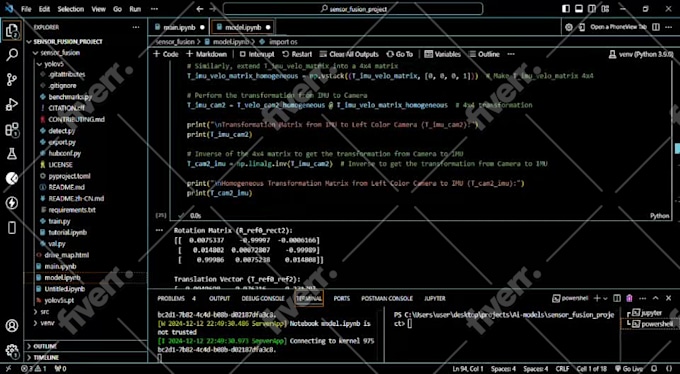Image resolution: width=680 pixels, height=374 pixels.
Task: Toggle bottom panel layout icon
Action: click(x=579, y=9)
